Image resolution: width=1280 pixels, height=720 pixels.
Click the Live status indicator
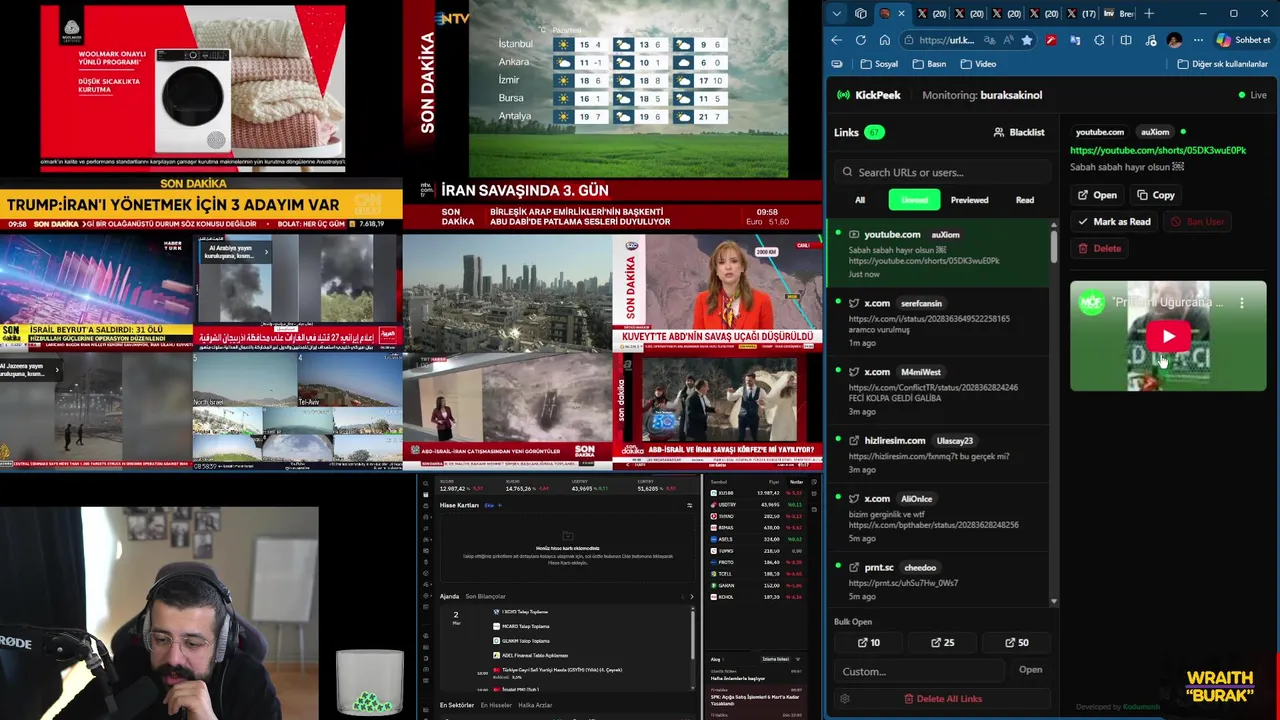pyautogui.click(x=1252, y=95)
